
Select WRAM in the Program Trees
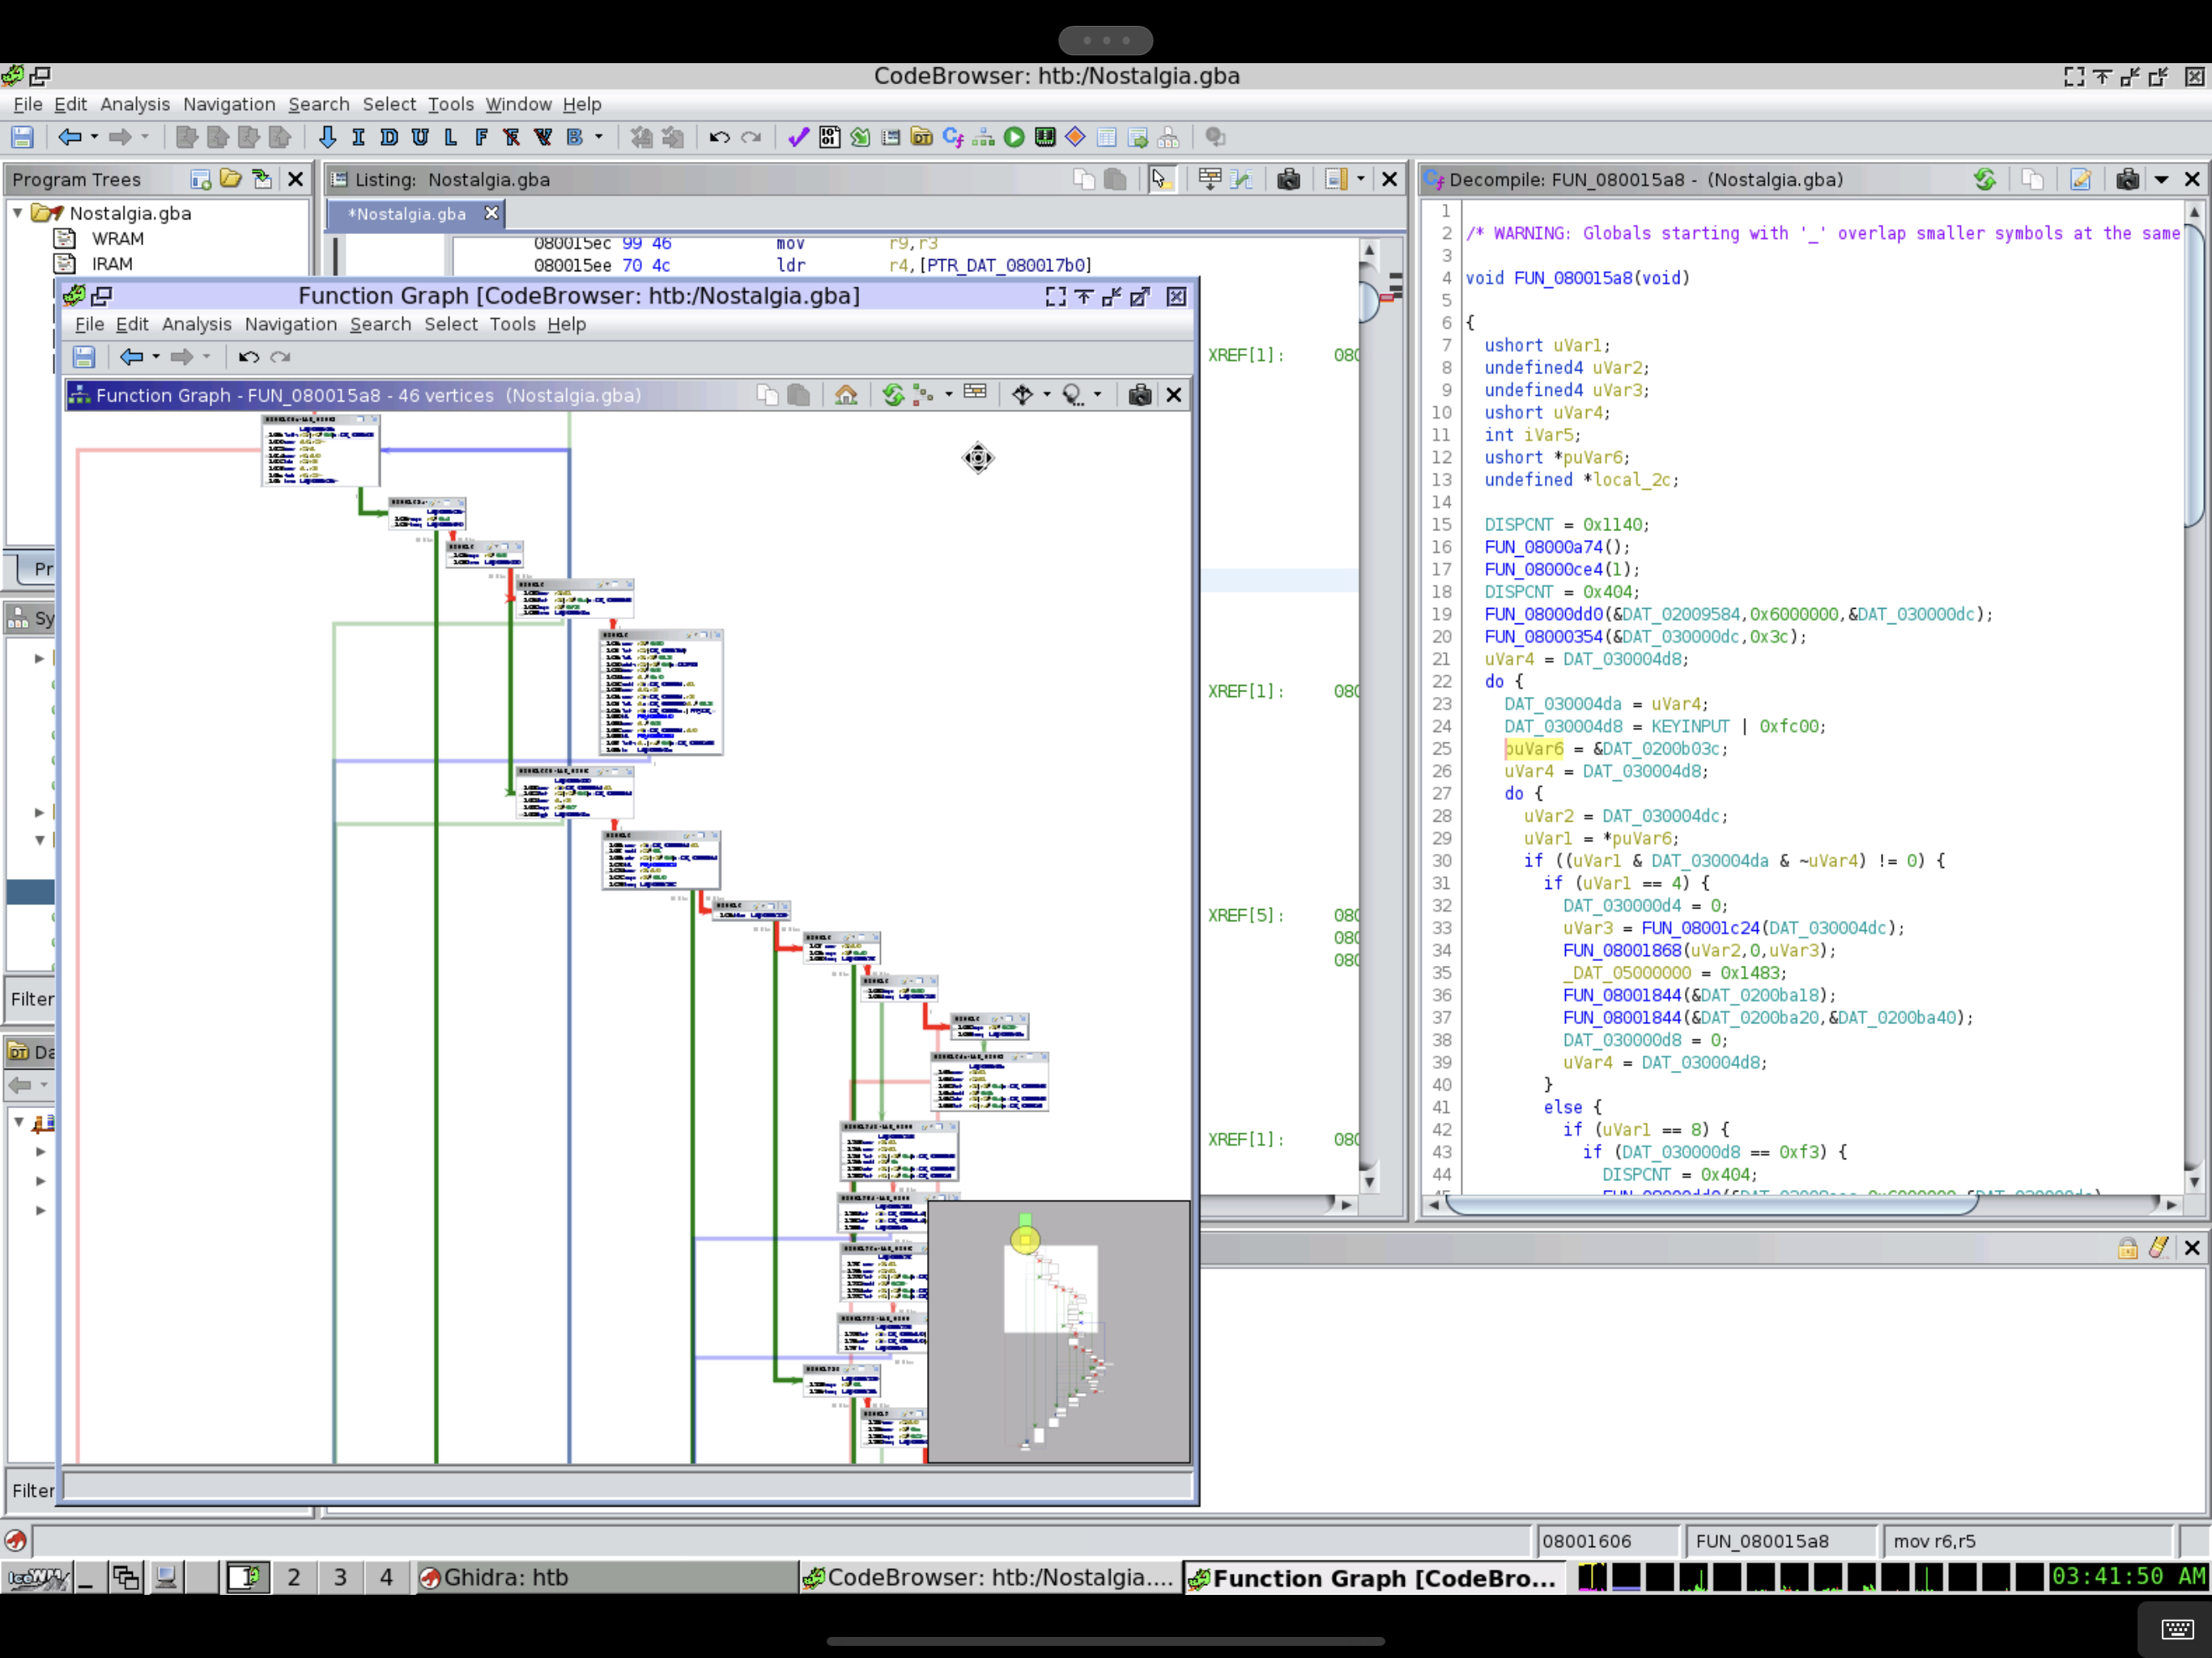[118, 239]
